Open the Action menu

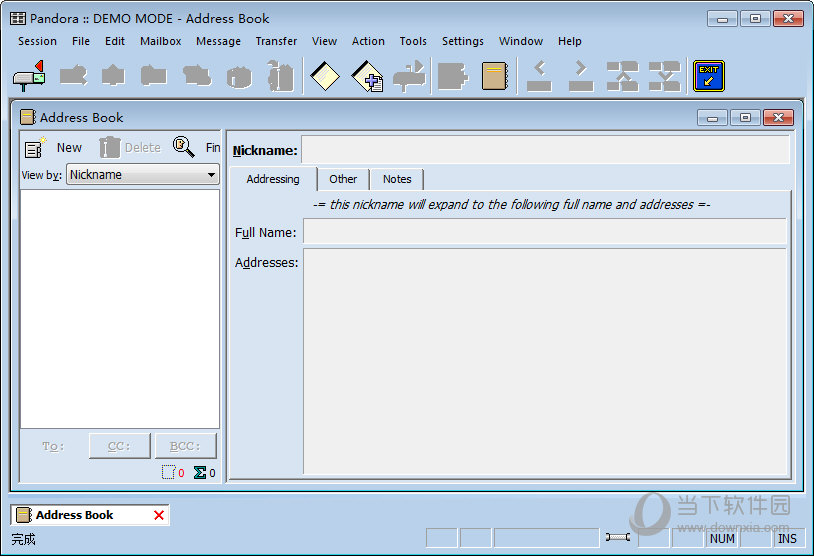(x=368, y=41)
